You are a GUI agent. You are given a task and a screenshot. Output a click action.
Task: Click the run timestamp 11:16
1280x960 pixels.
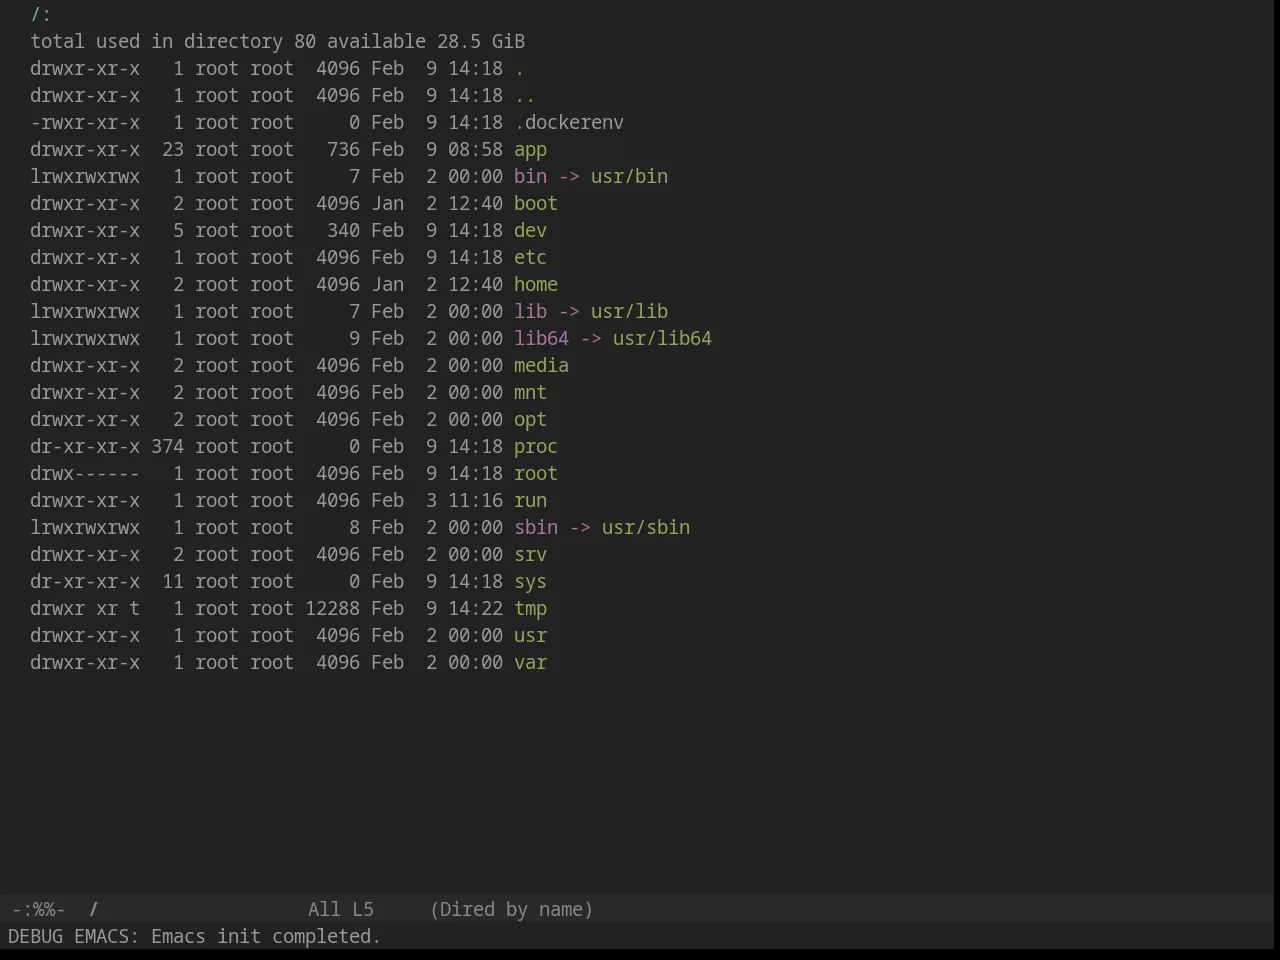point(475,501)
